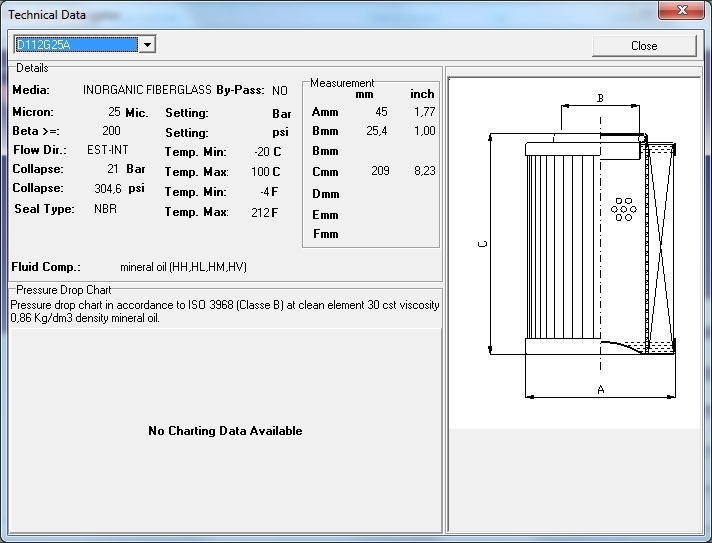Click dimension label B in the diagram
This screenshot has width=712, height=543.
pos(600,98)
